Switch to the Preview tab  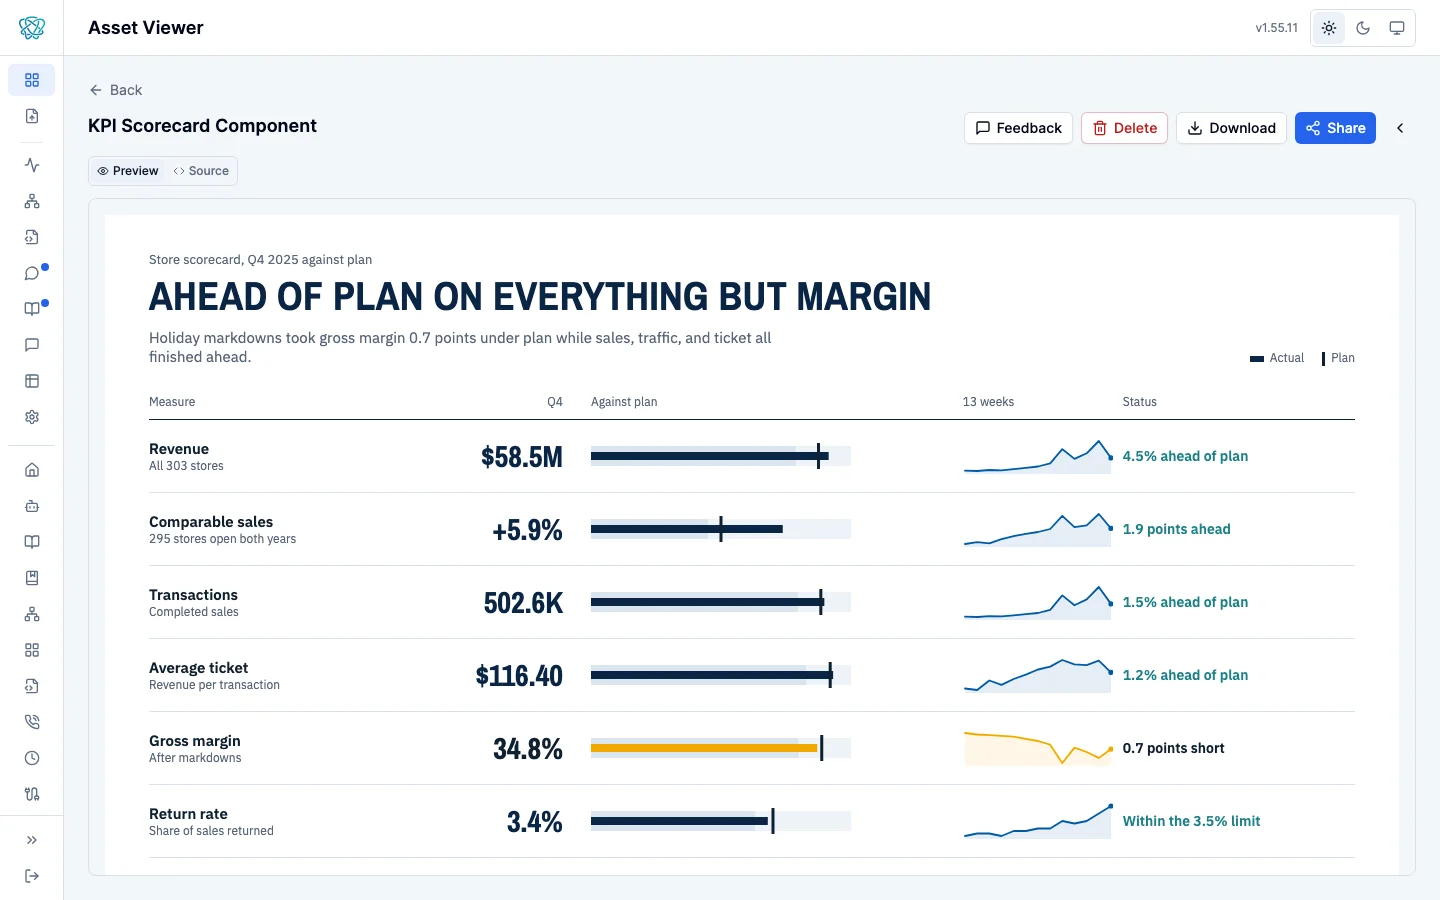pos(128,171)
